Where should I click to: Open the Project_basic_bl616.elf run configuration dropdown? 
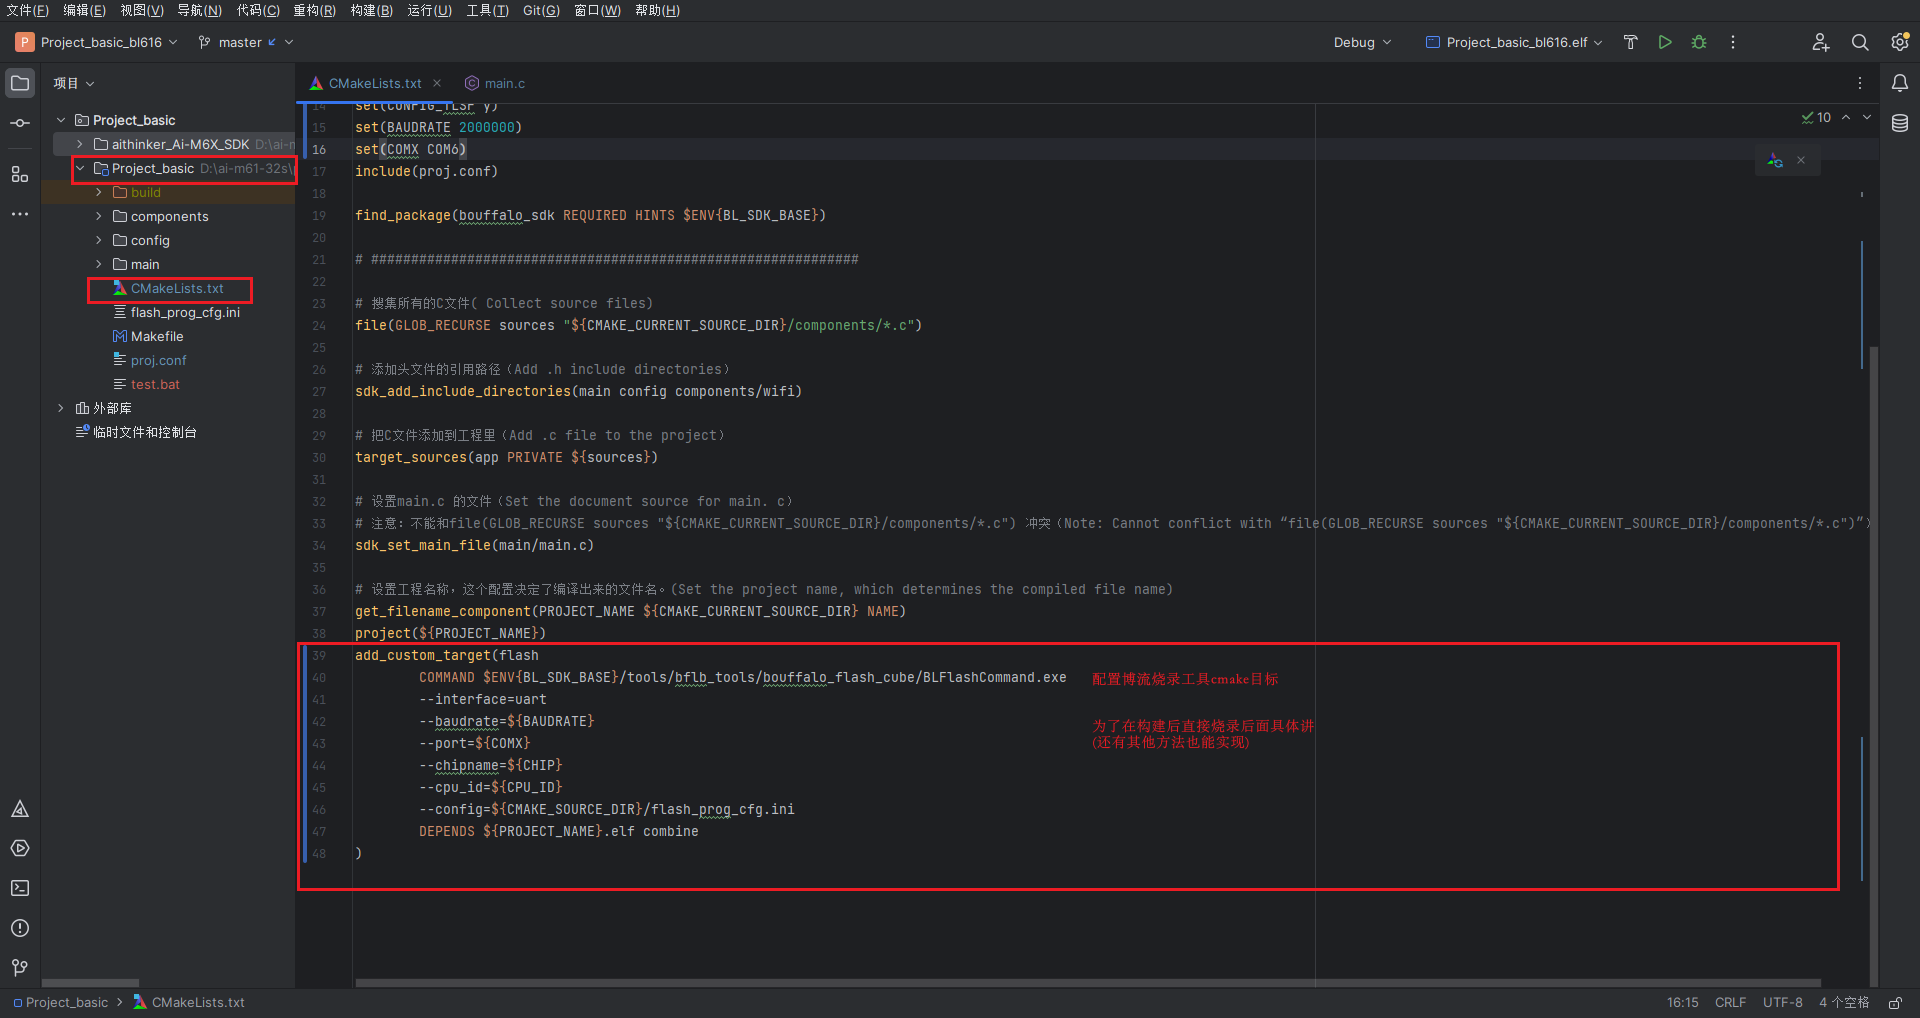click(1514, 42)
